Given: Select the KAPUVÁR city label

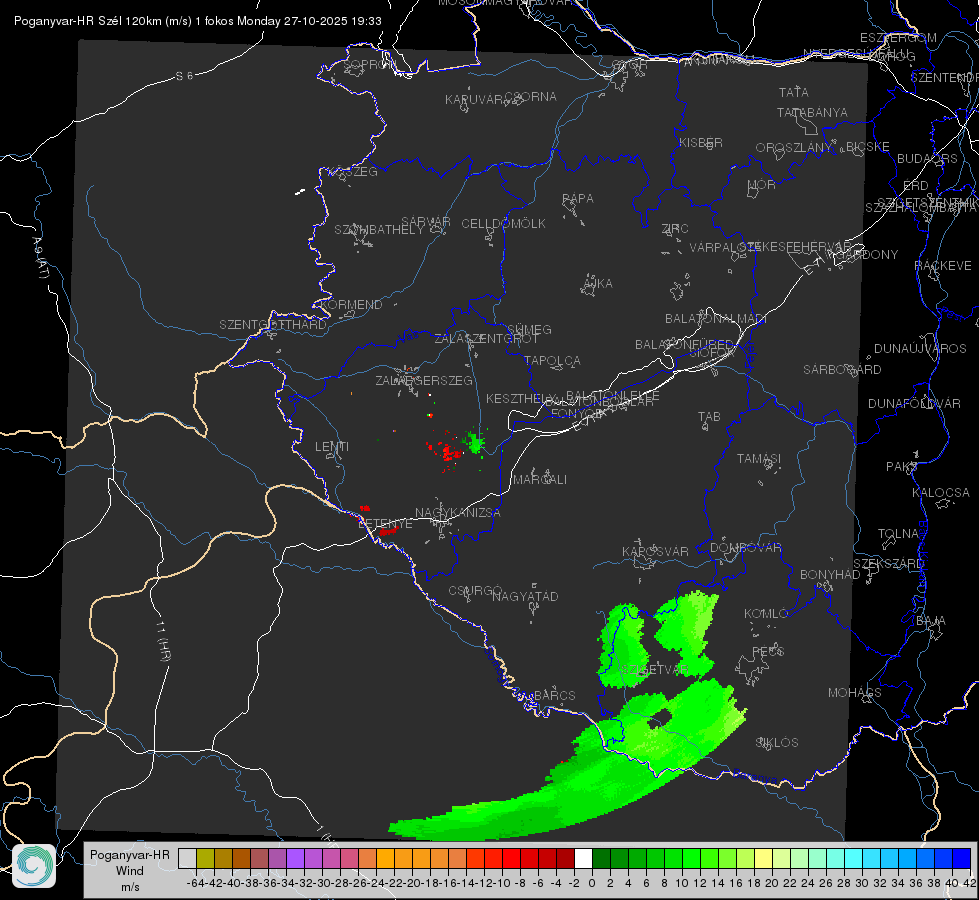Looking at the screenshot, I should (x=474, y=100).
